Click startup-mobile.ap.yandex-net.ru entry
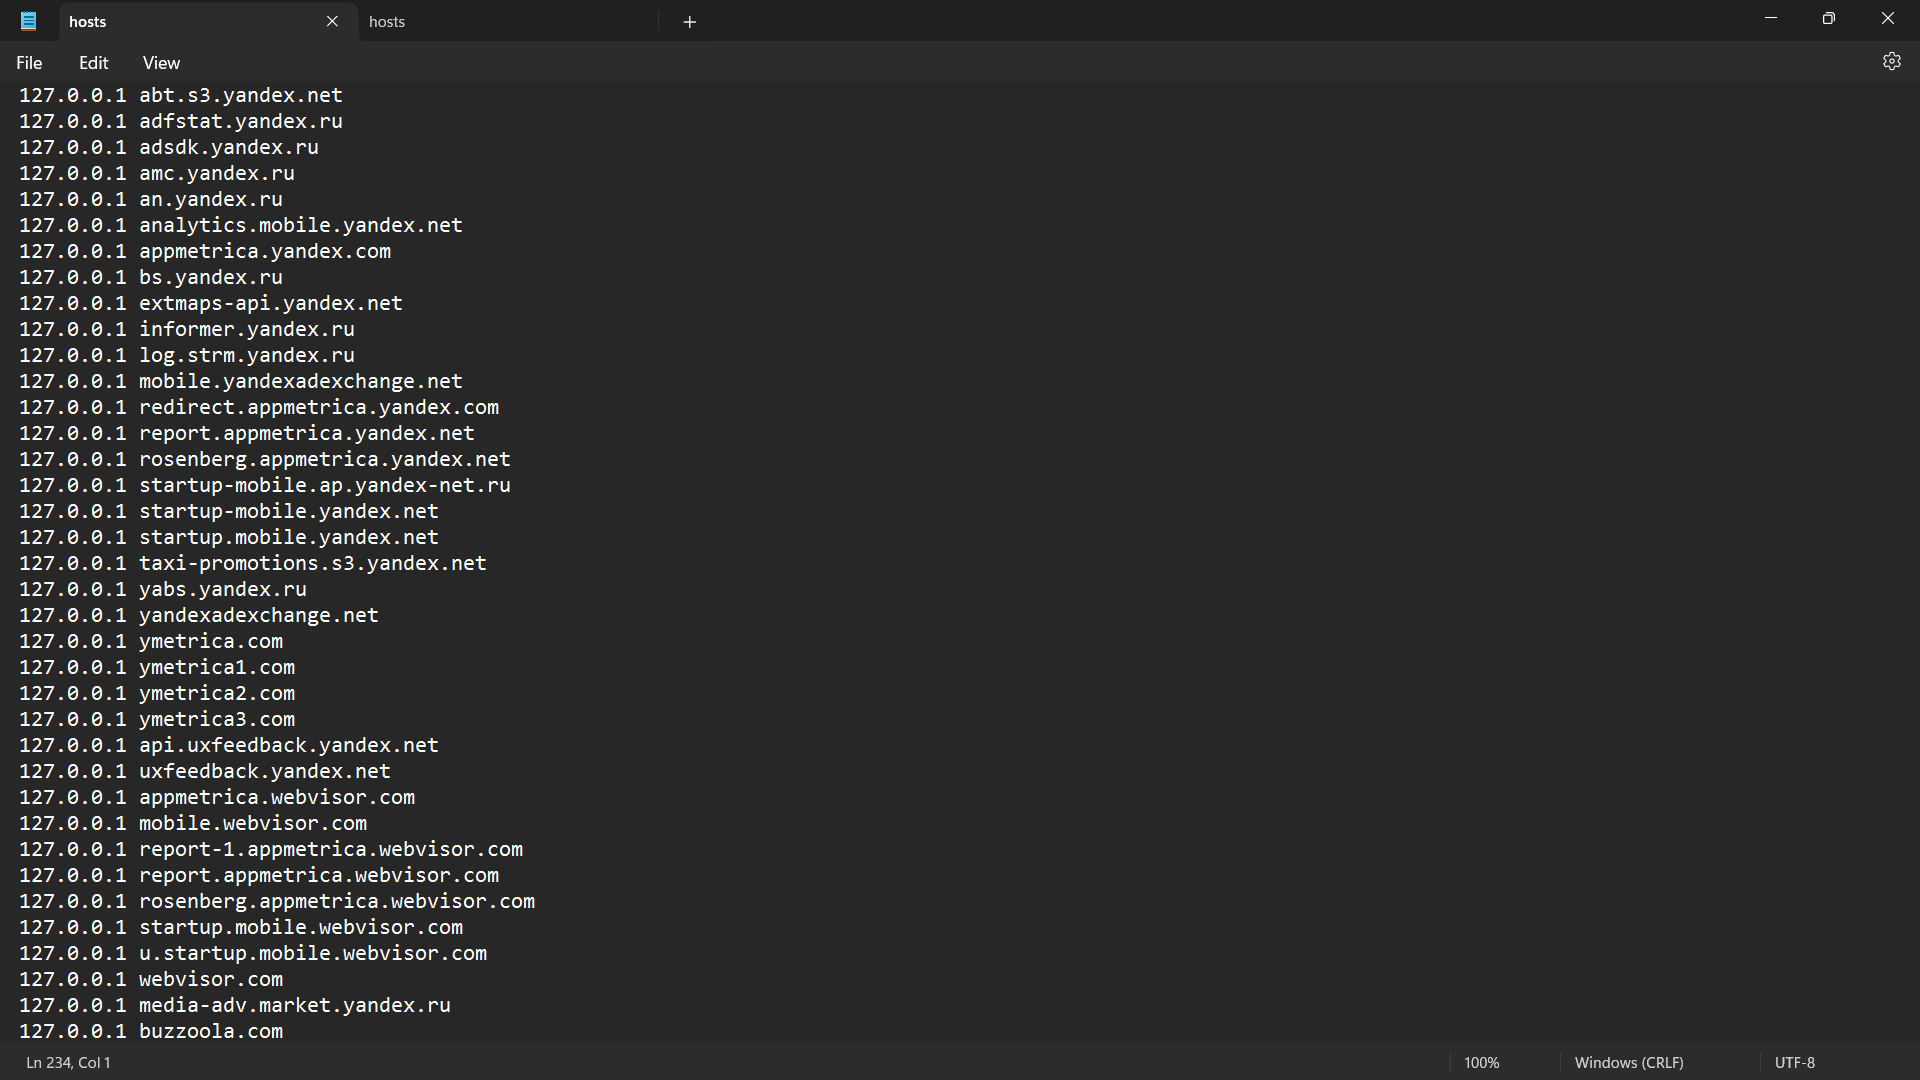Screen dimensions: 1920x1080 pos(265,485)
